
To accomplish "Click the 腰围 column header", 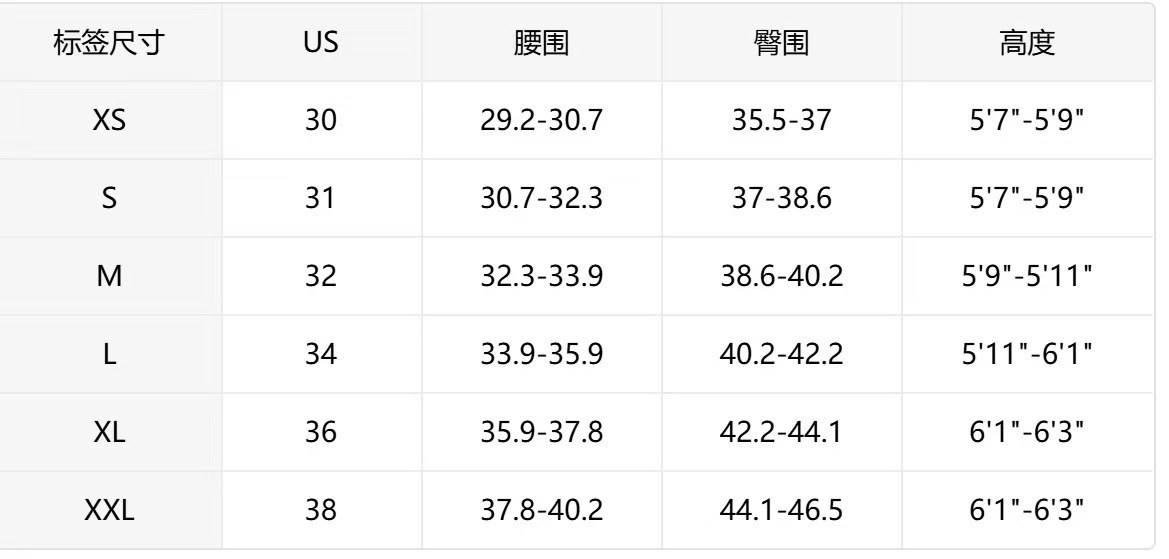I will click(541, 44).
